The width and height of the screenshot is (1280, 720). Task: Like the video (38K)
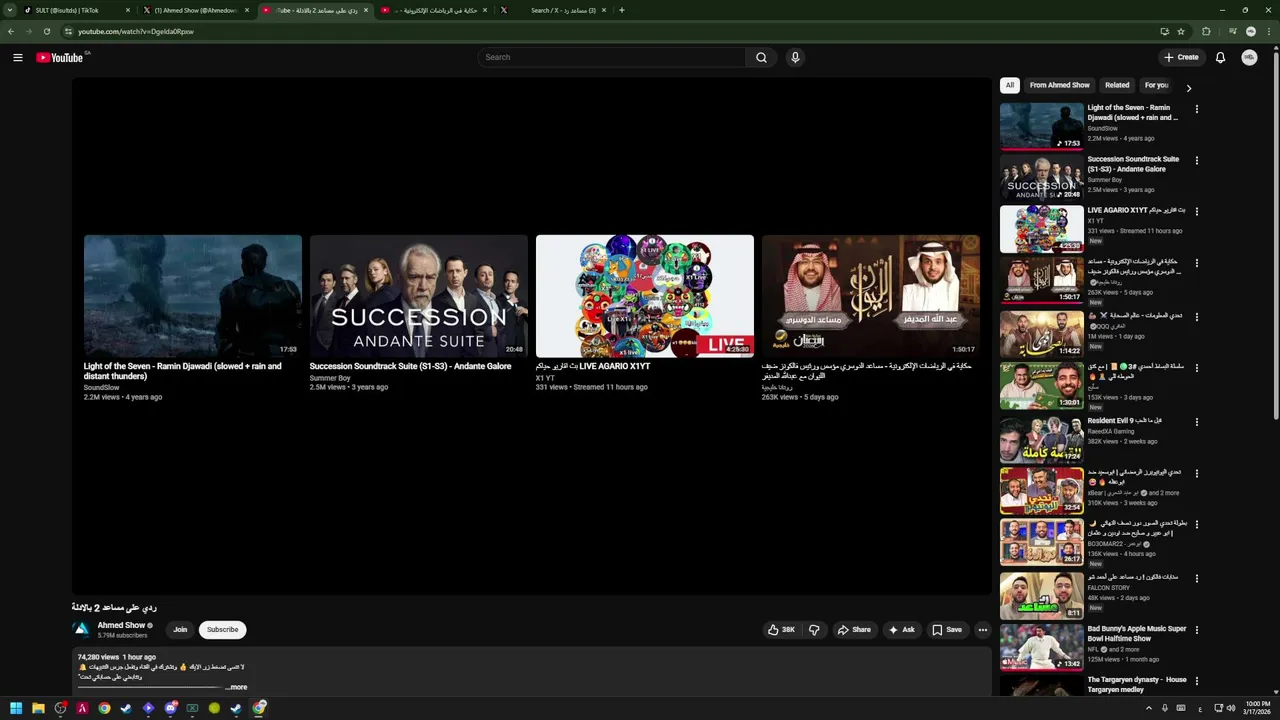click(x=781, y=630)
